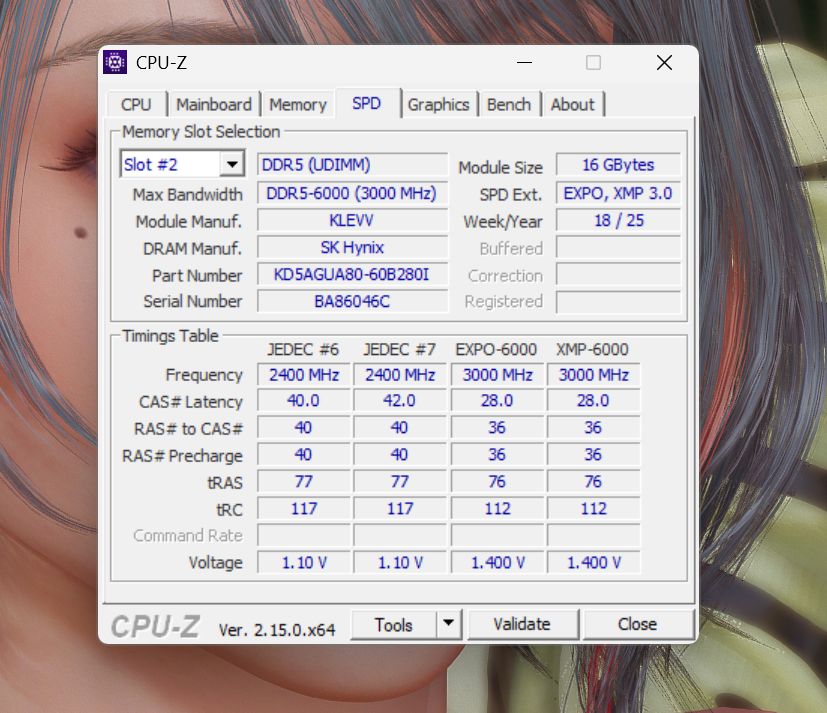Click JEDEC #6 tRC 117 cell

(304, 508)
